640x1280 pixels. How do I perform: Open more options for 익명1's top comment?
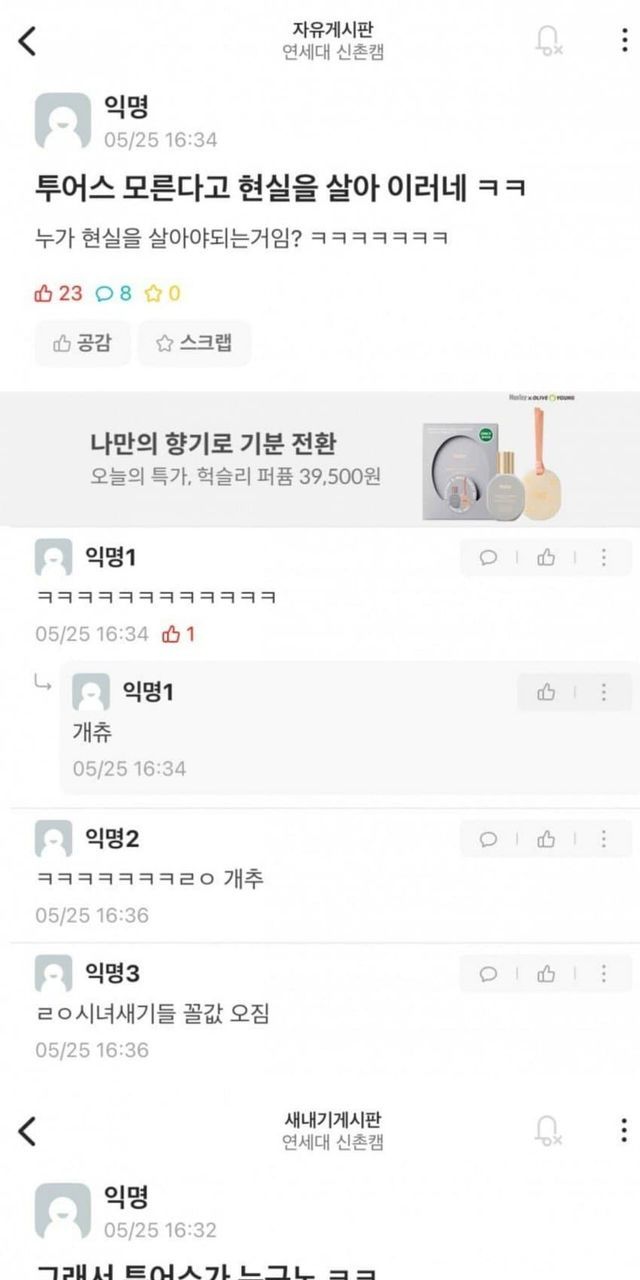[x=604, y=558]
